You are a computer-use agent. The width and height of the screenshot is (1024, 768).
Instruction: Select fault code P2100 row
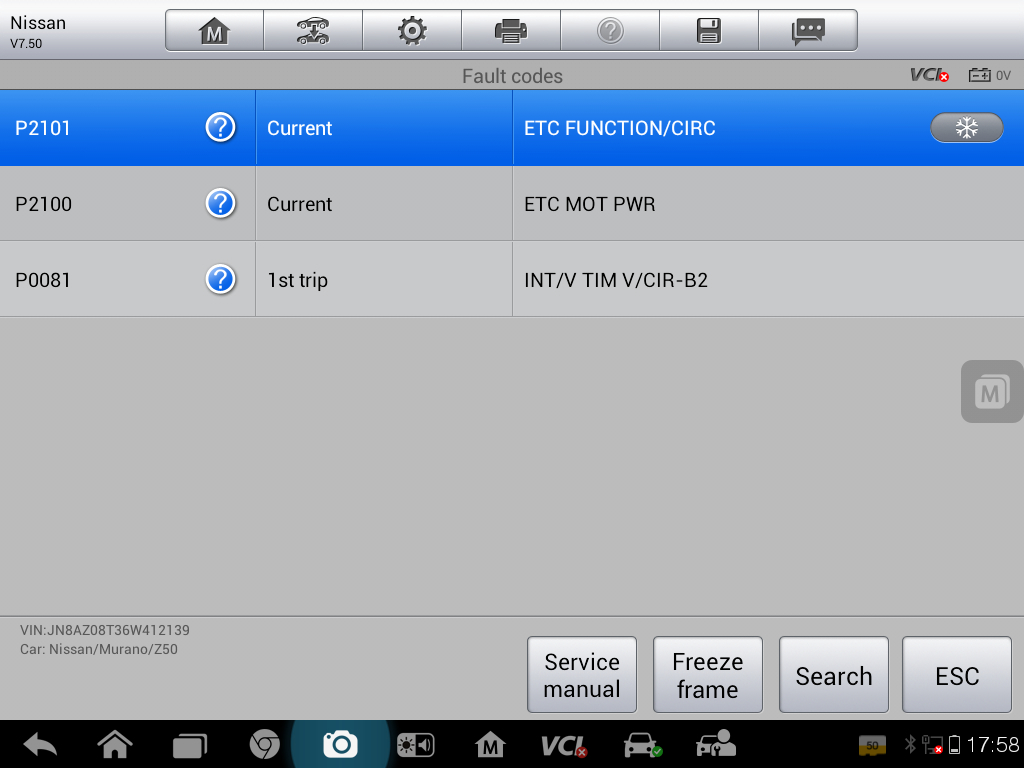pos(512,203)
